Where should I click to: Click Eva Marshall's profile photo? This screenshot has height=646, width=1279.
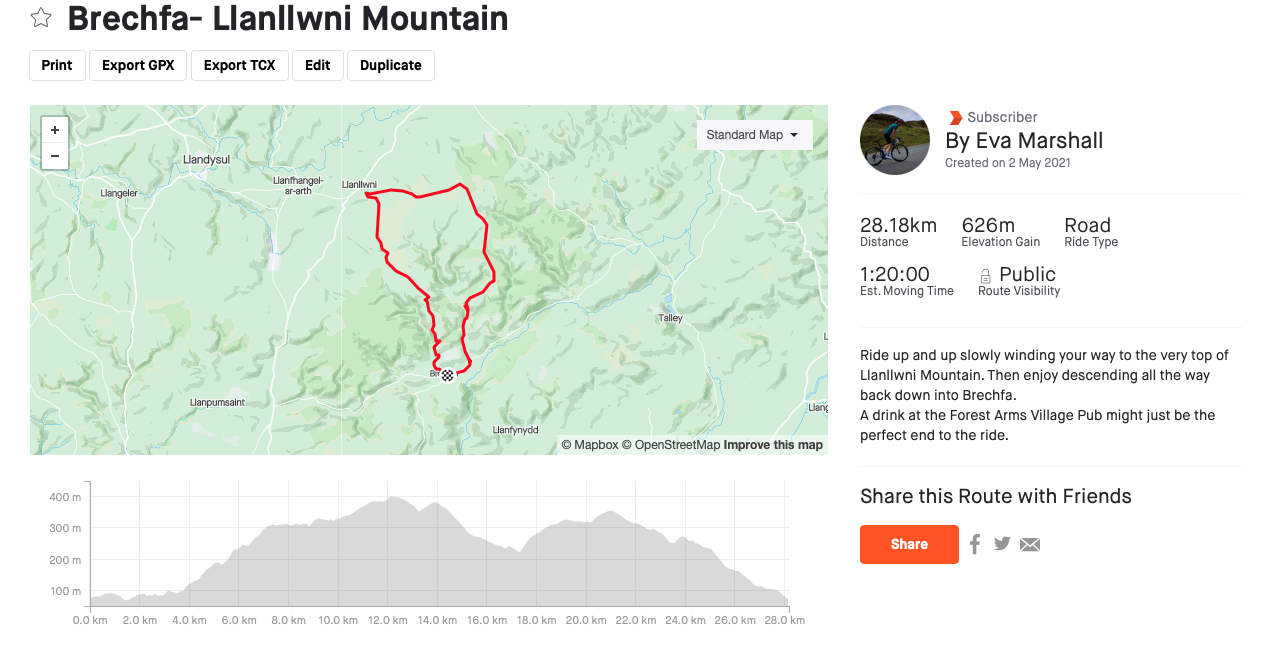[x=894, y=140]
